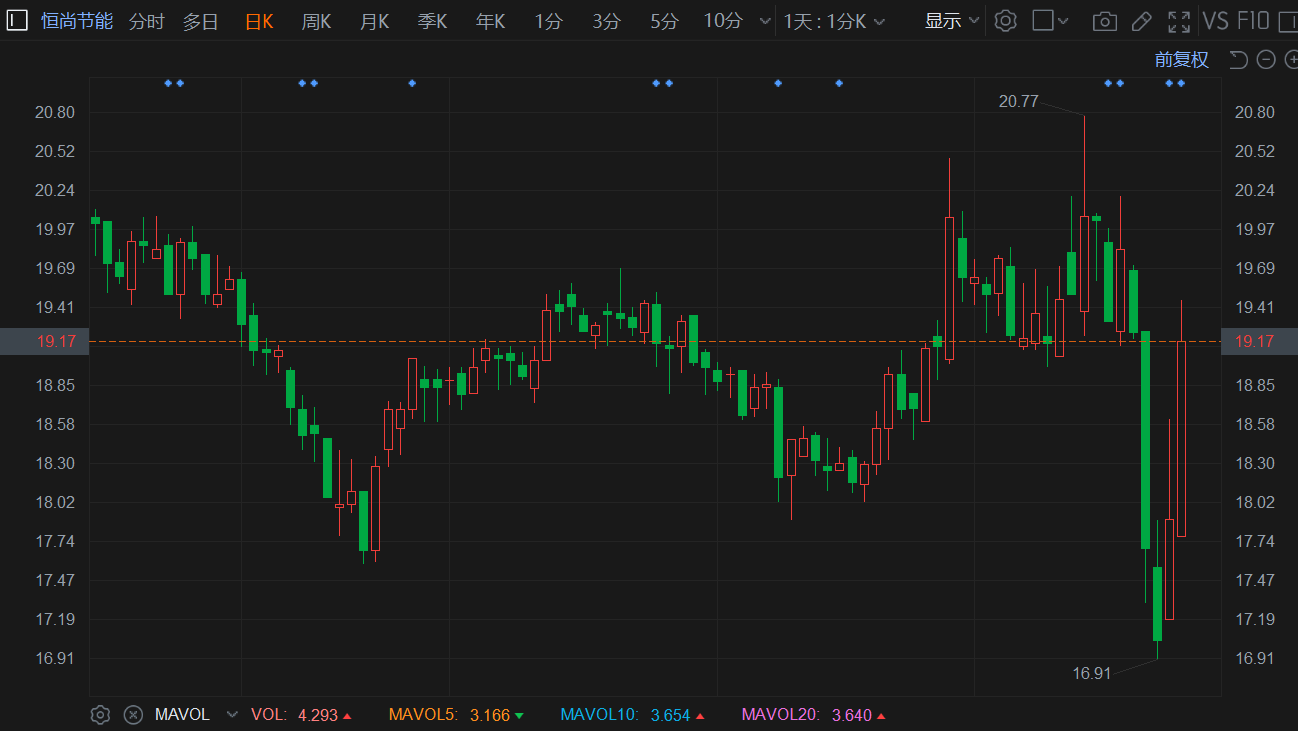Click 17.47 on the right price axis
Screen dimensions: 1298x731
(x=1255, y=580)
